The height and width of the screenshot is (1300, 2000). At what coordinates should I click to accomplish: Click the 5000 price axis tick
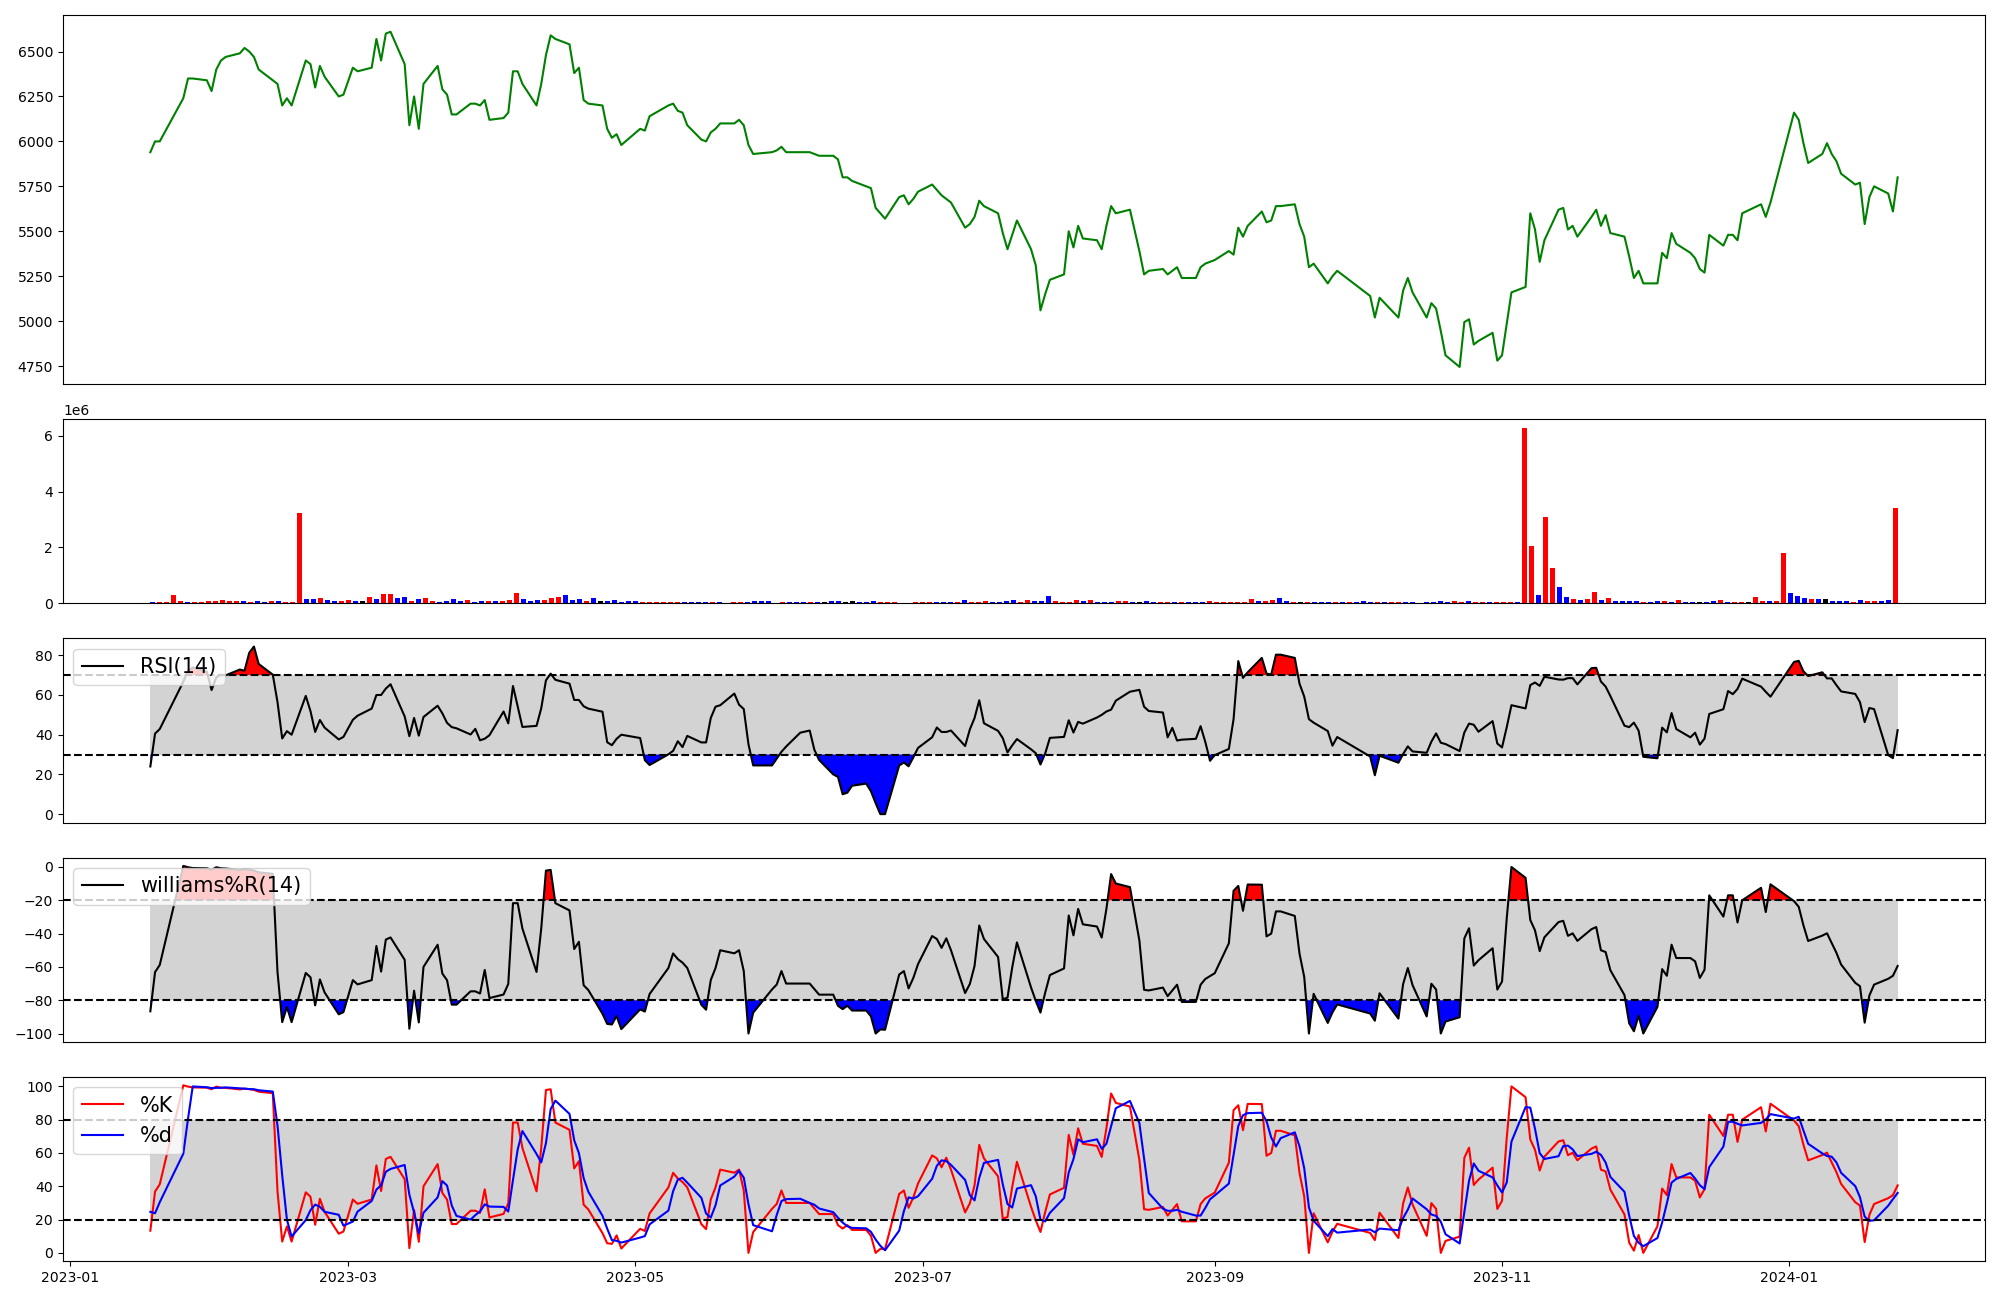(37, 322)
